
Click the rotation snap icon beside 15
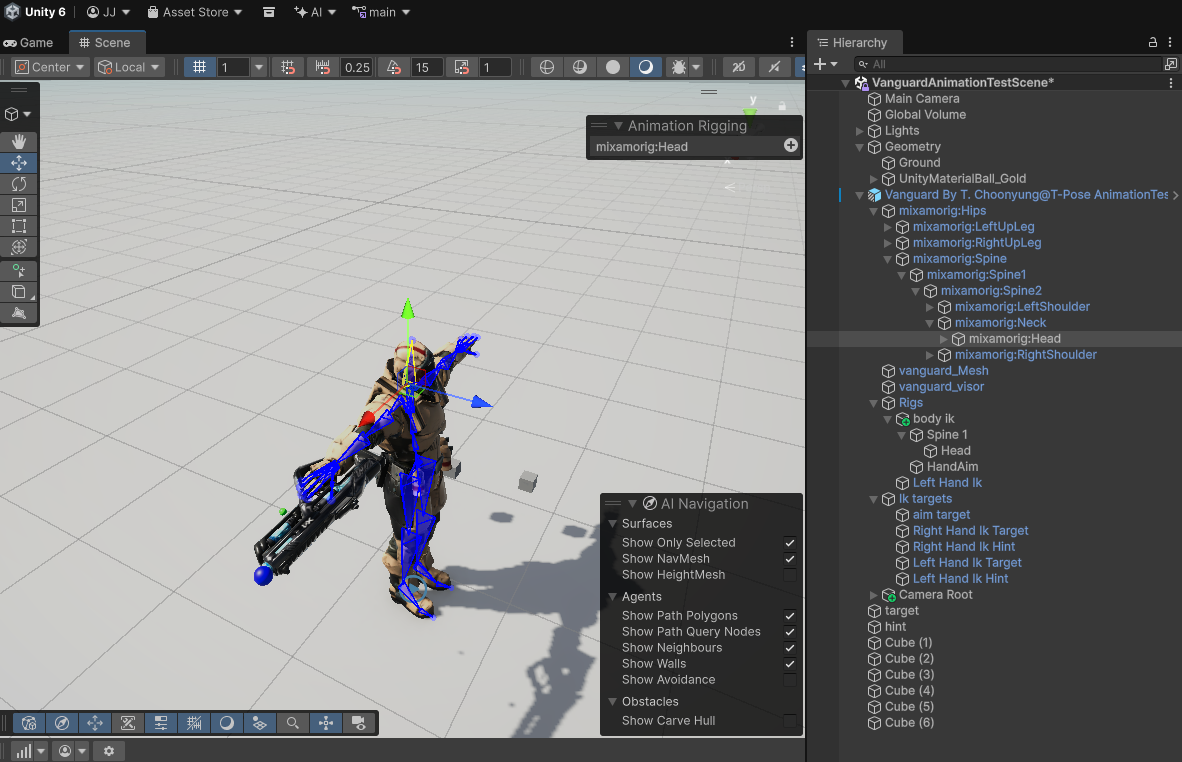click(x=393, y=67)
